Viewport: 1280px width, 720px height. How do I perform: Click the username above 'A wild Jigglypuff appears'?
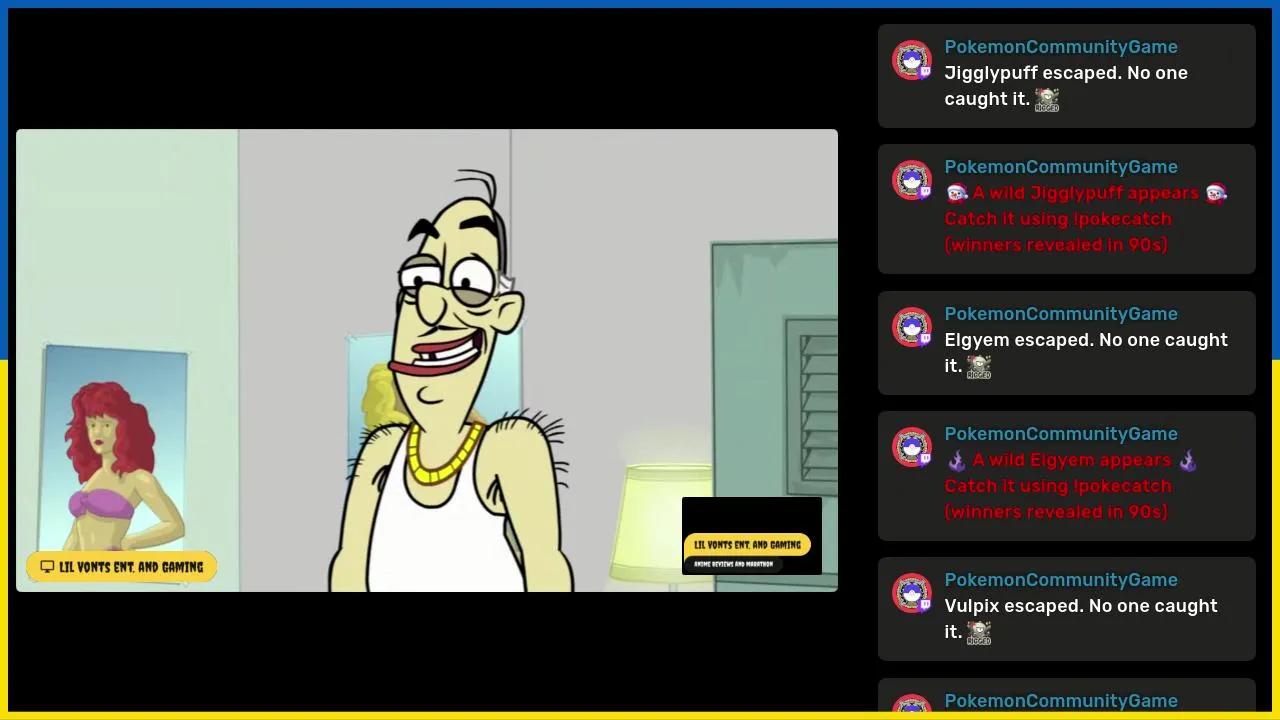point(1061,167)
